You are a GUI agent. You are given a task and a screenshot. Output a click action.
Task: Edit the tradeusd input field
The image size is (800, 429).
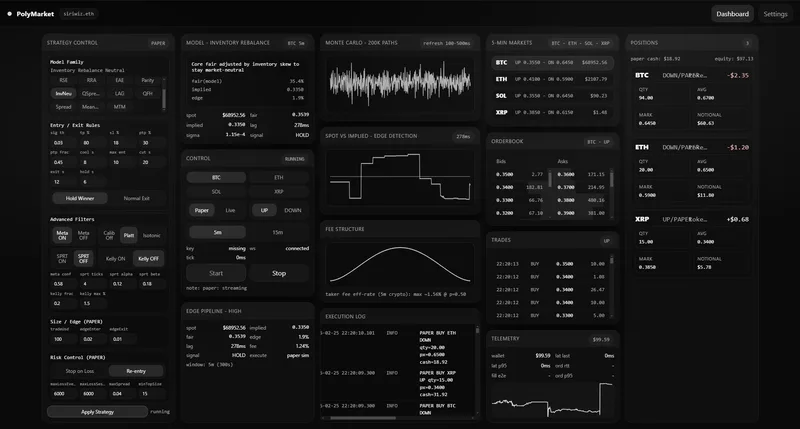(x=63, y=339)
